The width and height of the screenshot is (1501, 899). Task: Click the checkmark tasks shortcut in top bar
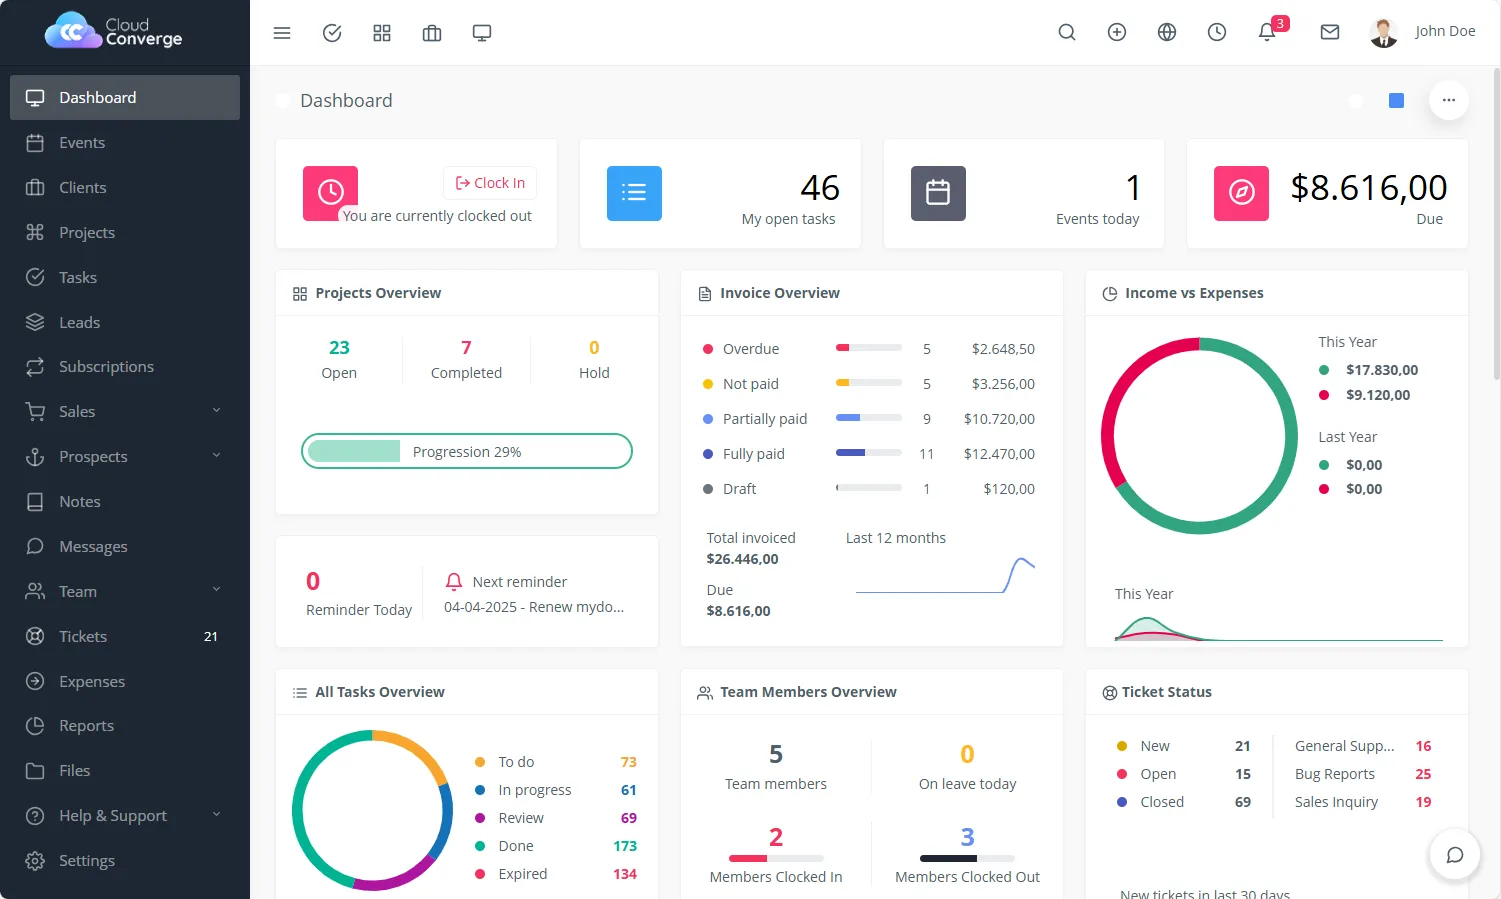pos(332,33)
